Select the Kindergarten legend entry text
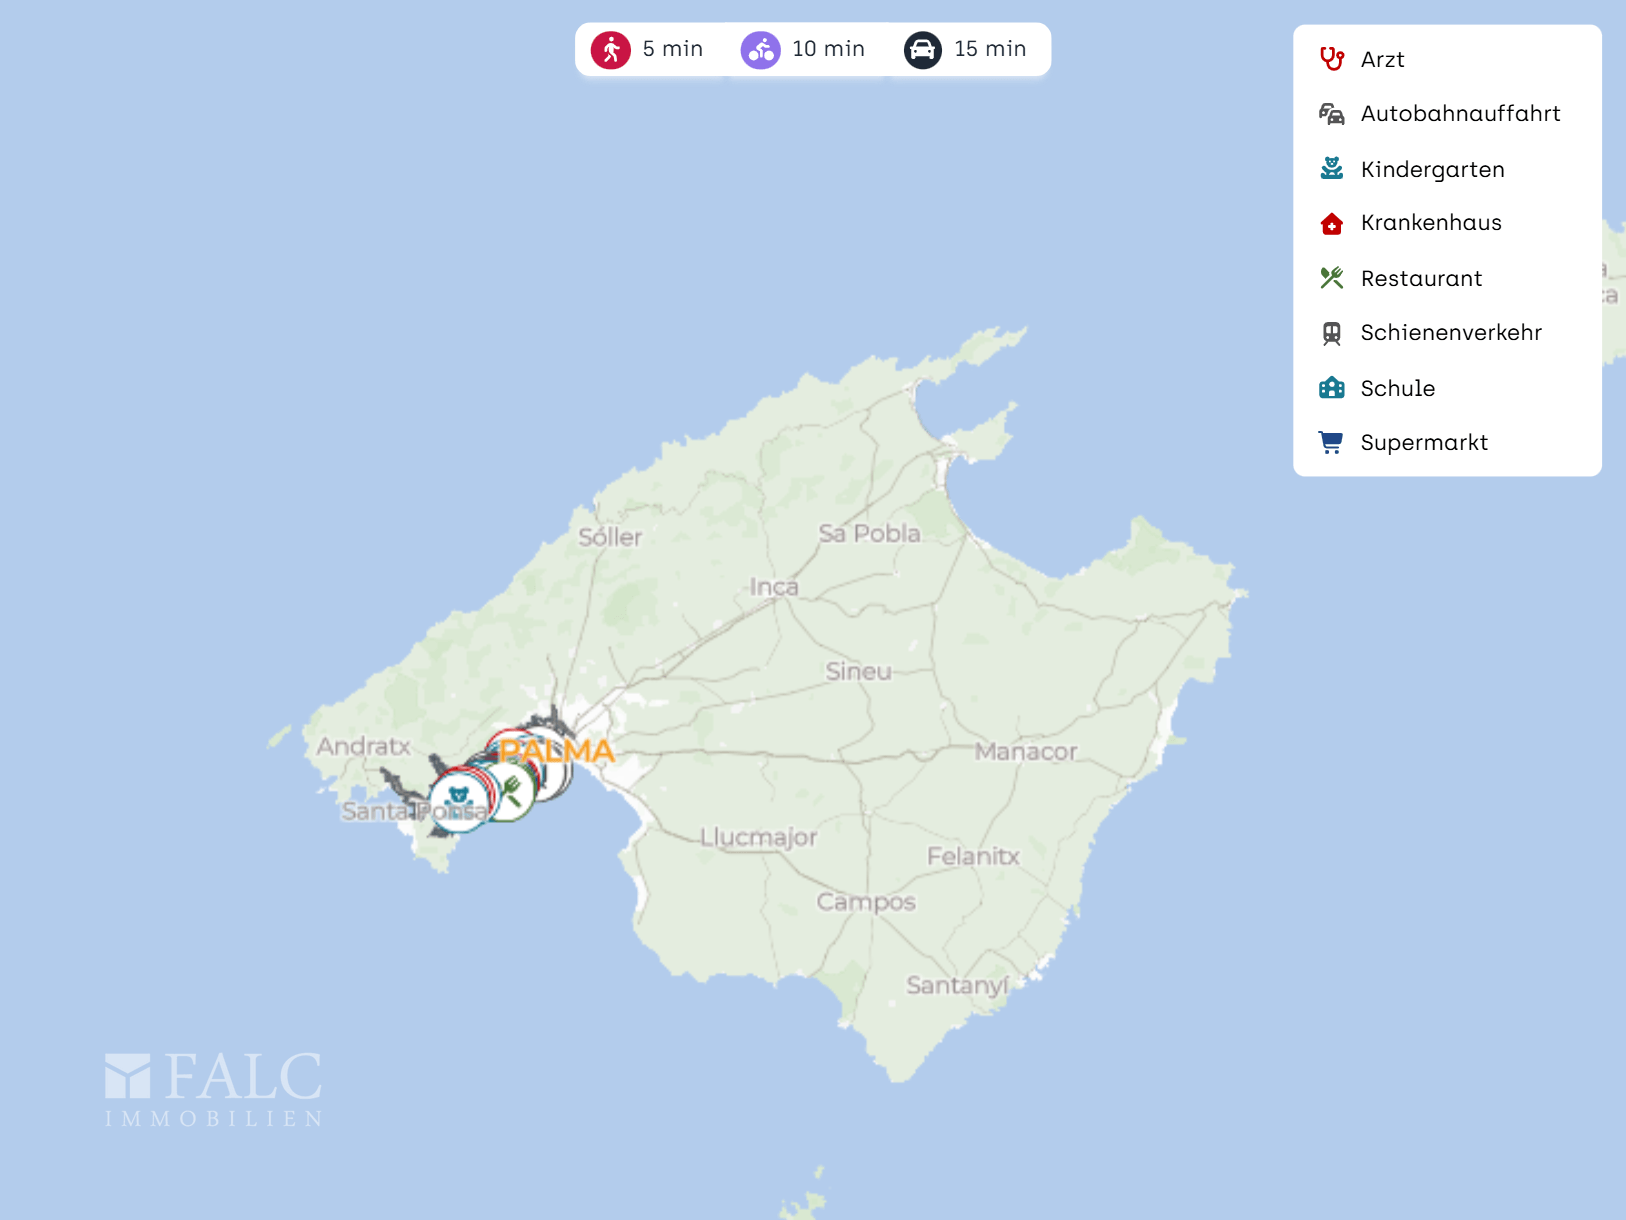The height and width of the screenshot is (1220, 1626). 1432,169
